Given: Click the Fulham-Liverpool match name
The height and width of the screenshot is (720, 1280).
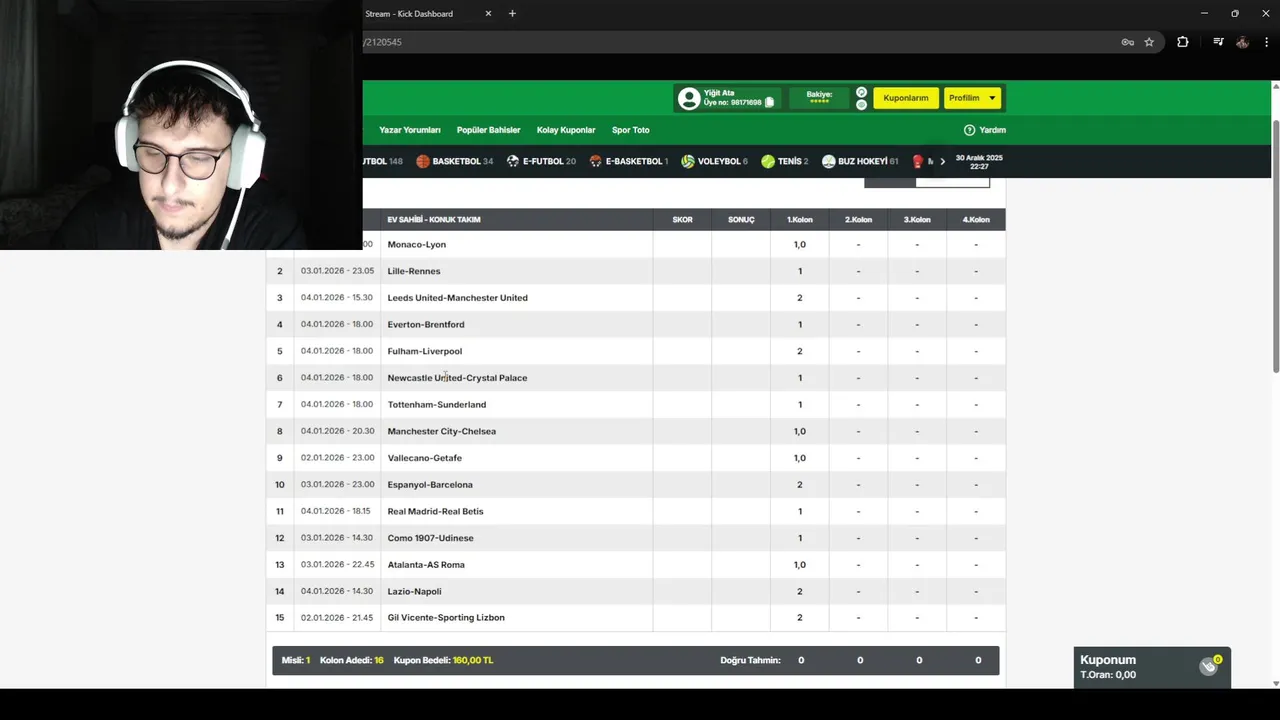Looking at the screenshot, I should 425,351.
